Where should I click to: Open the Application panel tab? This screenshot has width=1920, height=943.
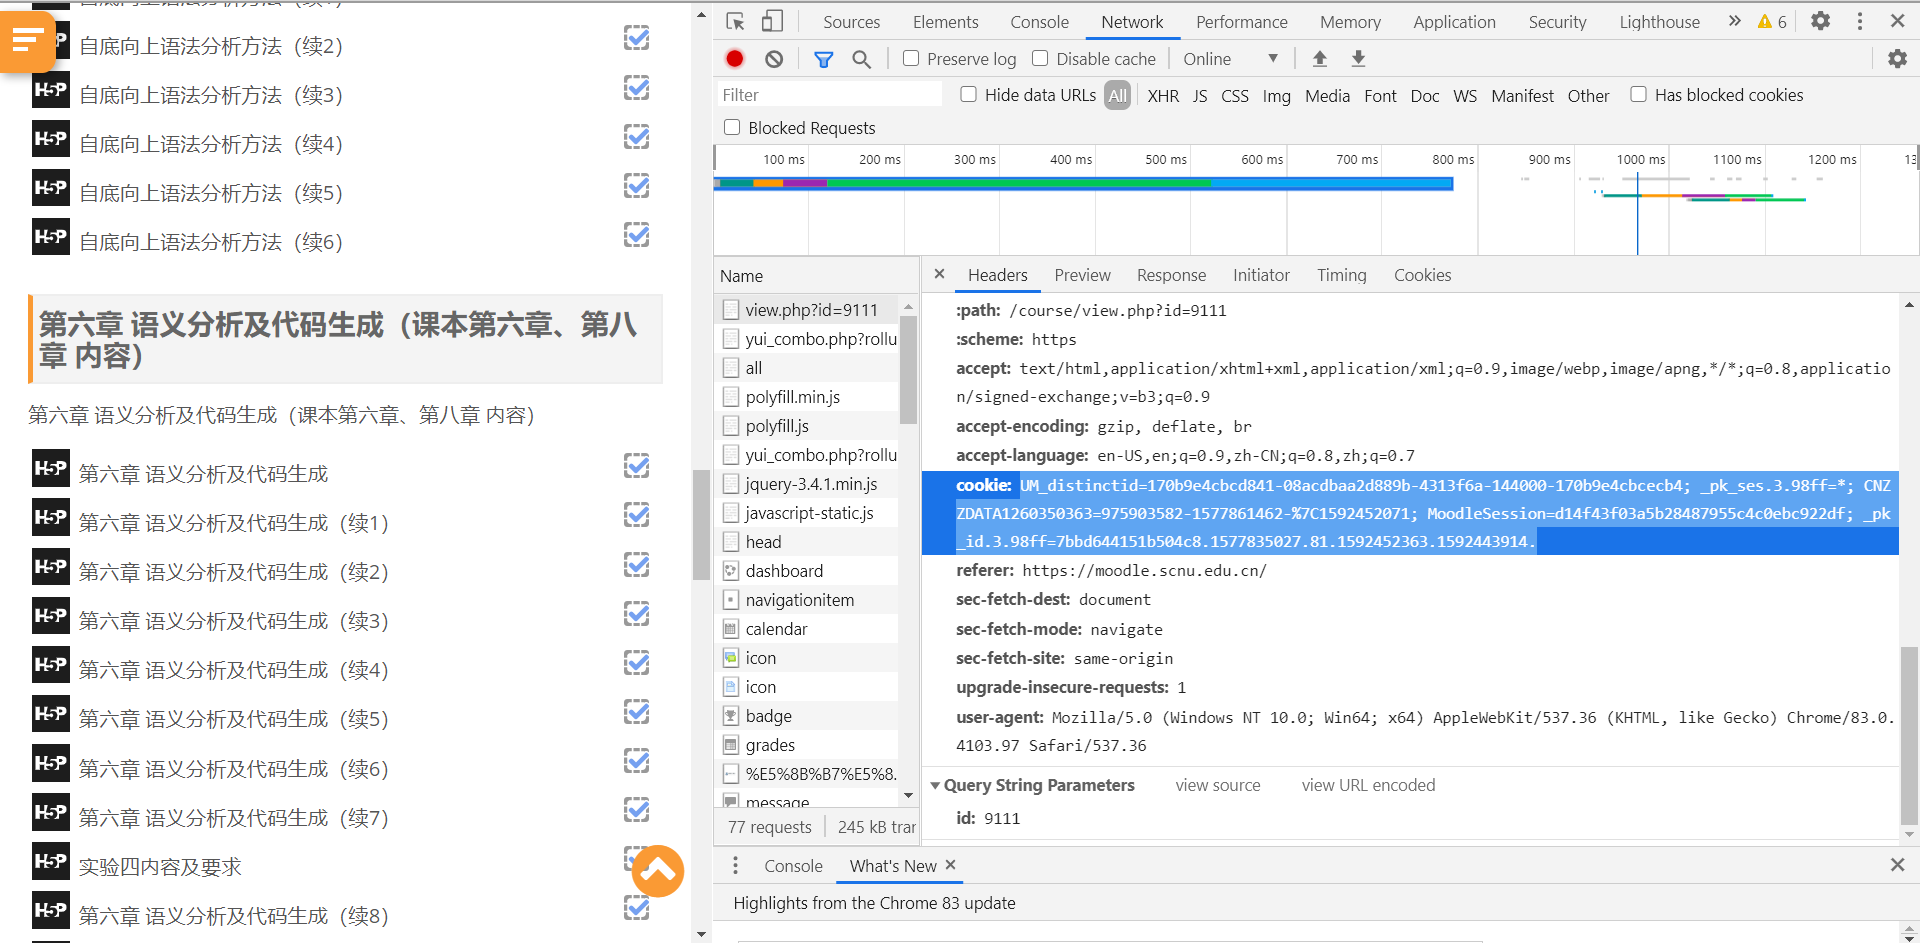point(1454,22)
